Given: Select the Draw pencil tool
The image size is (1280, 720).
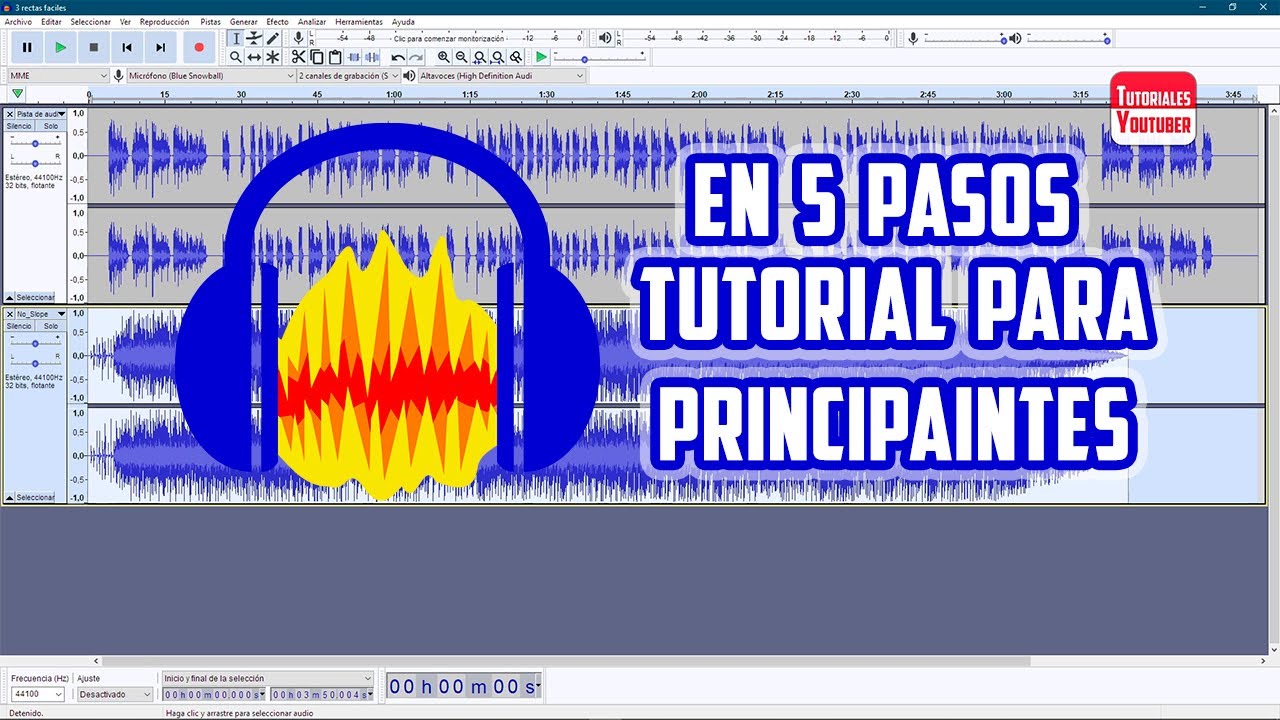Looking at the screenshot, I should pos(272,38).
